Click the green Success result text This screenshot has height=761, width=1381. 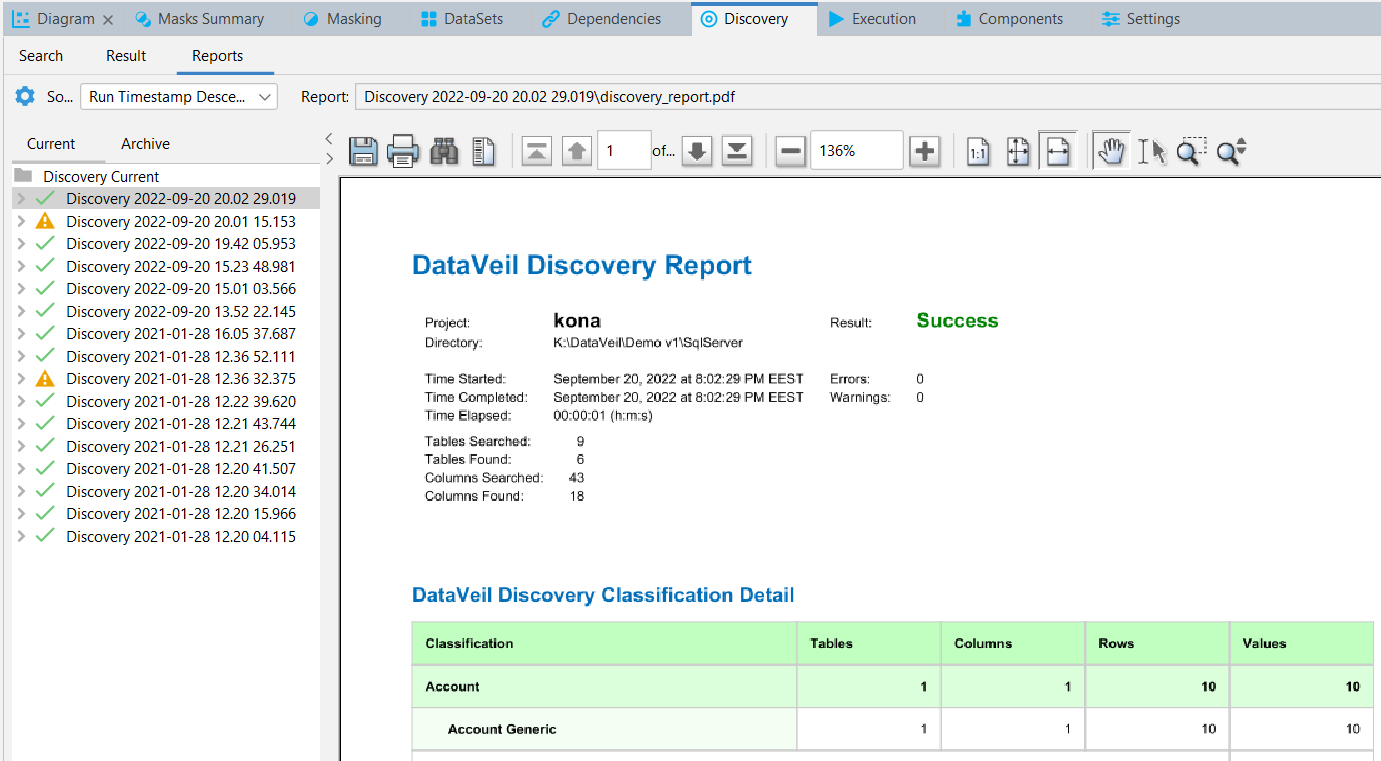coord(957,321)
